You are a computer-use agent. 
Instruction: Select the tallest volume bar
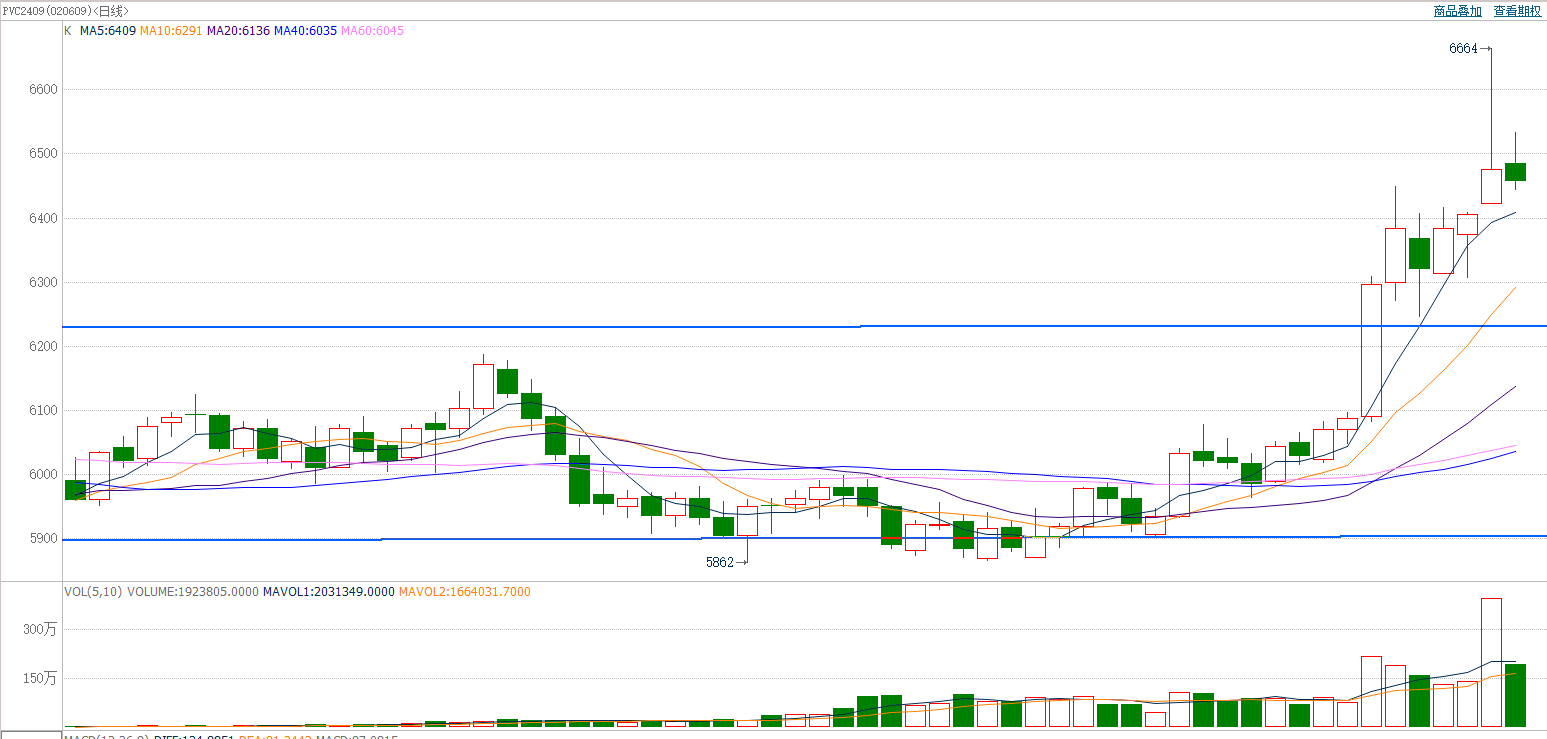coord(1491,662)
